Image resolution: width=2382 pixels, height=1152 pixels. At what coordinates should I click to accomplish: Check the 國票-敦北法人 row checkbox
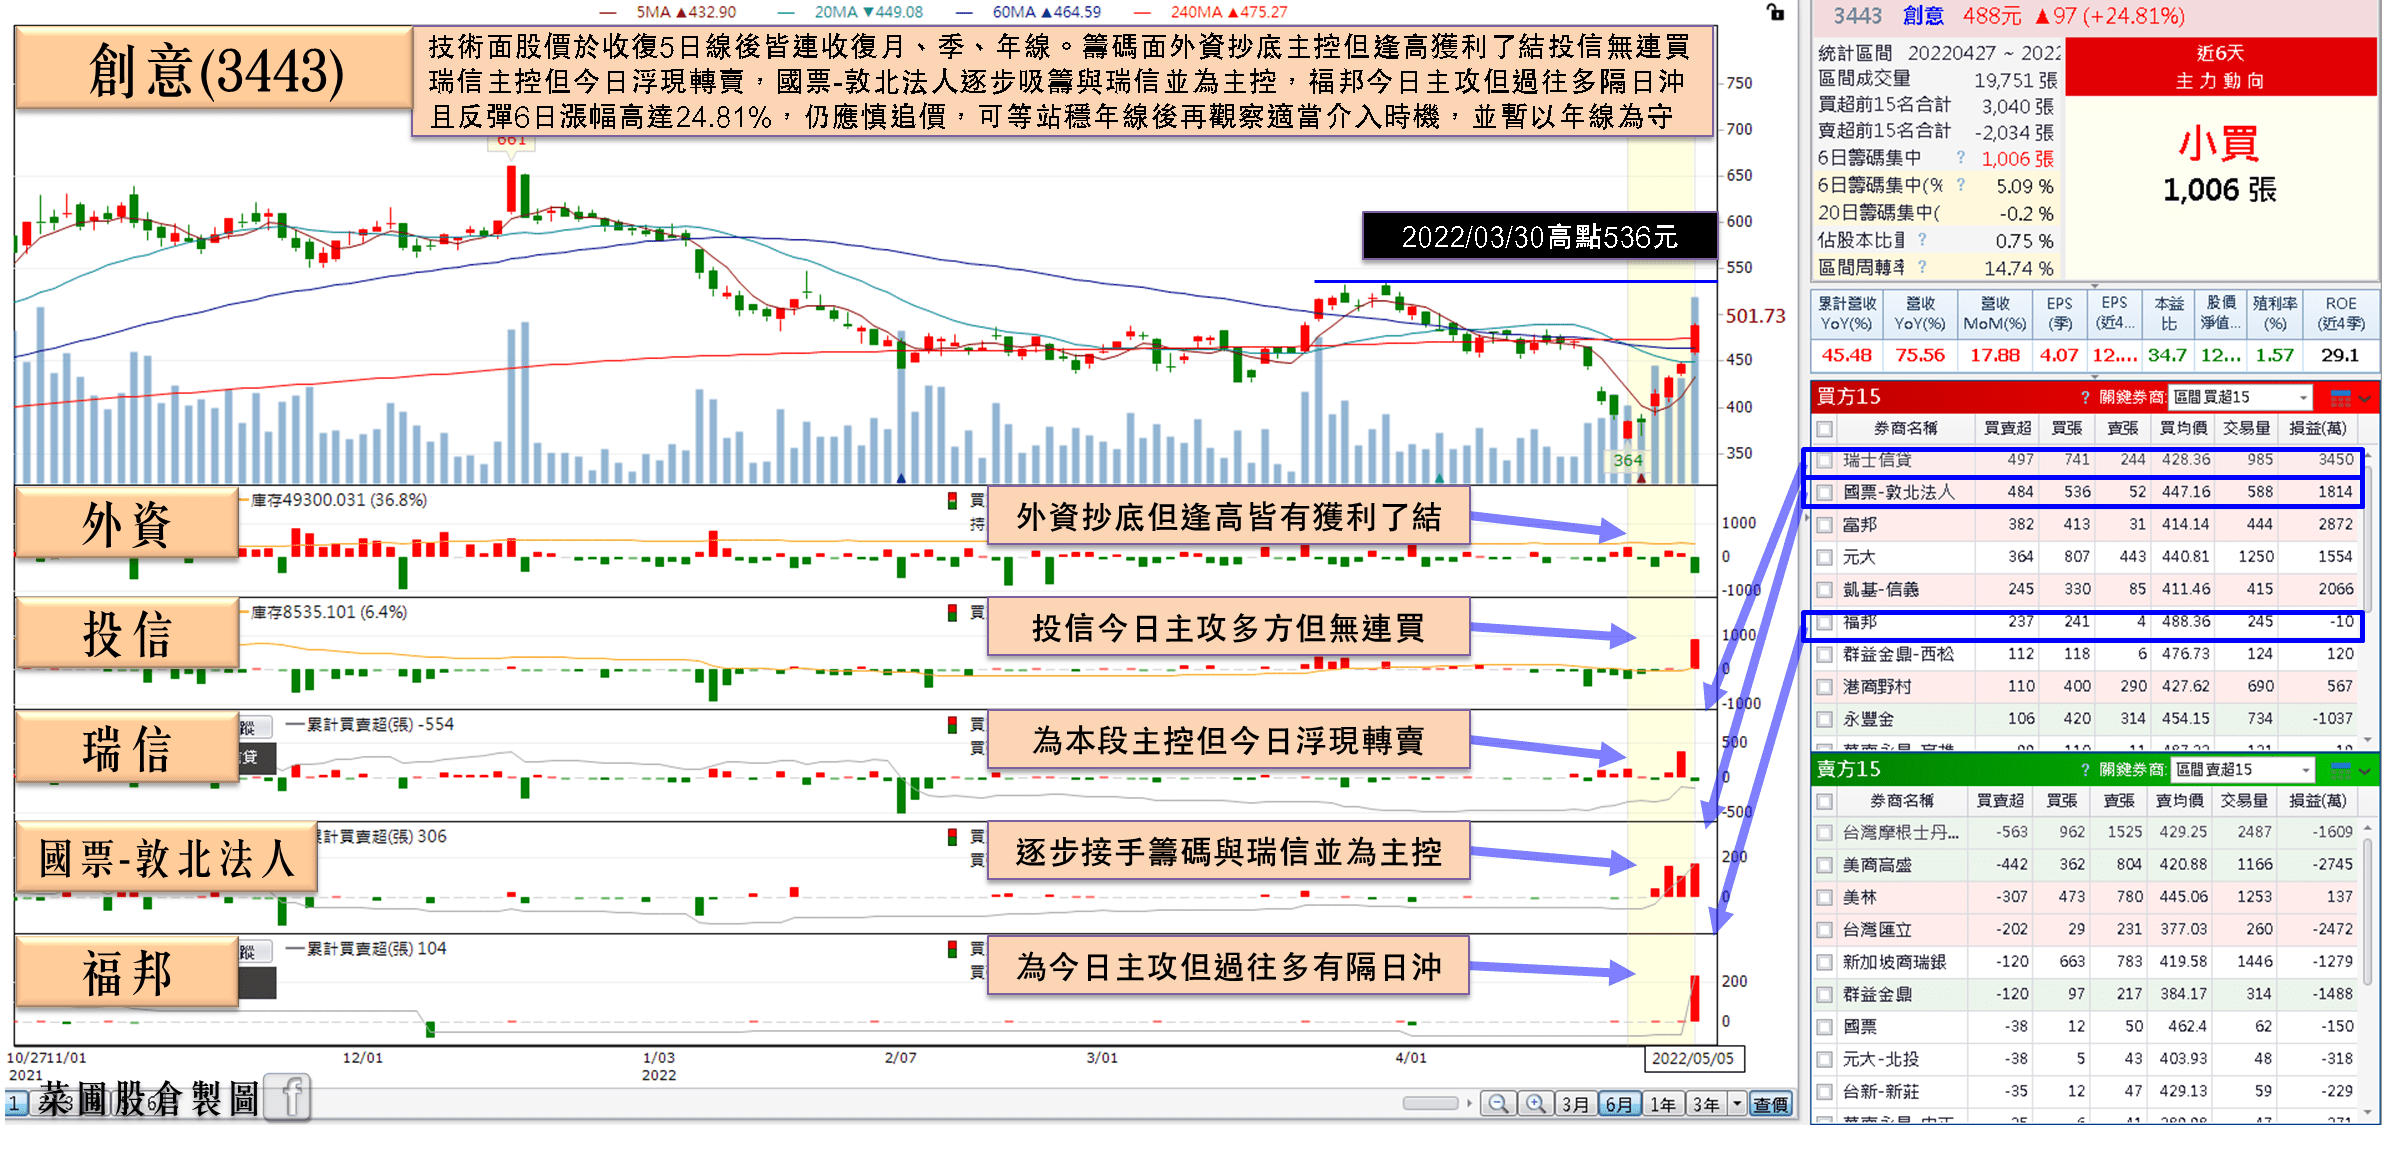tap(1825, 492)
